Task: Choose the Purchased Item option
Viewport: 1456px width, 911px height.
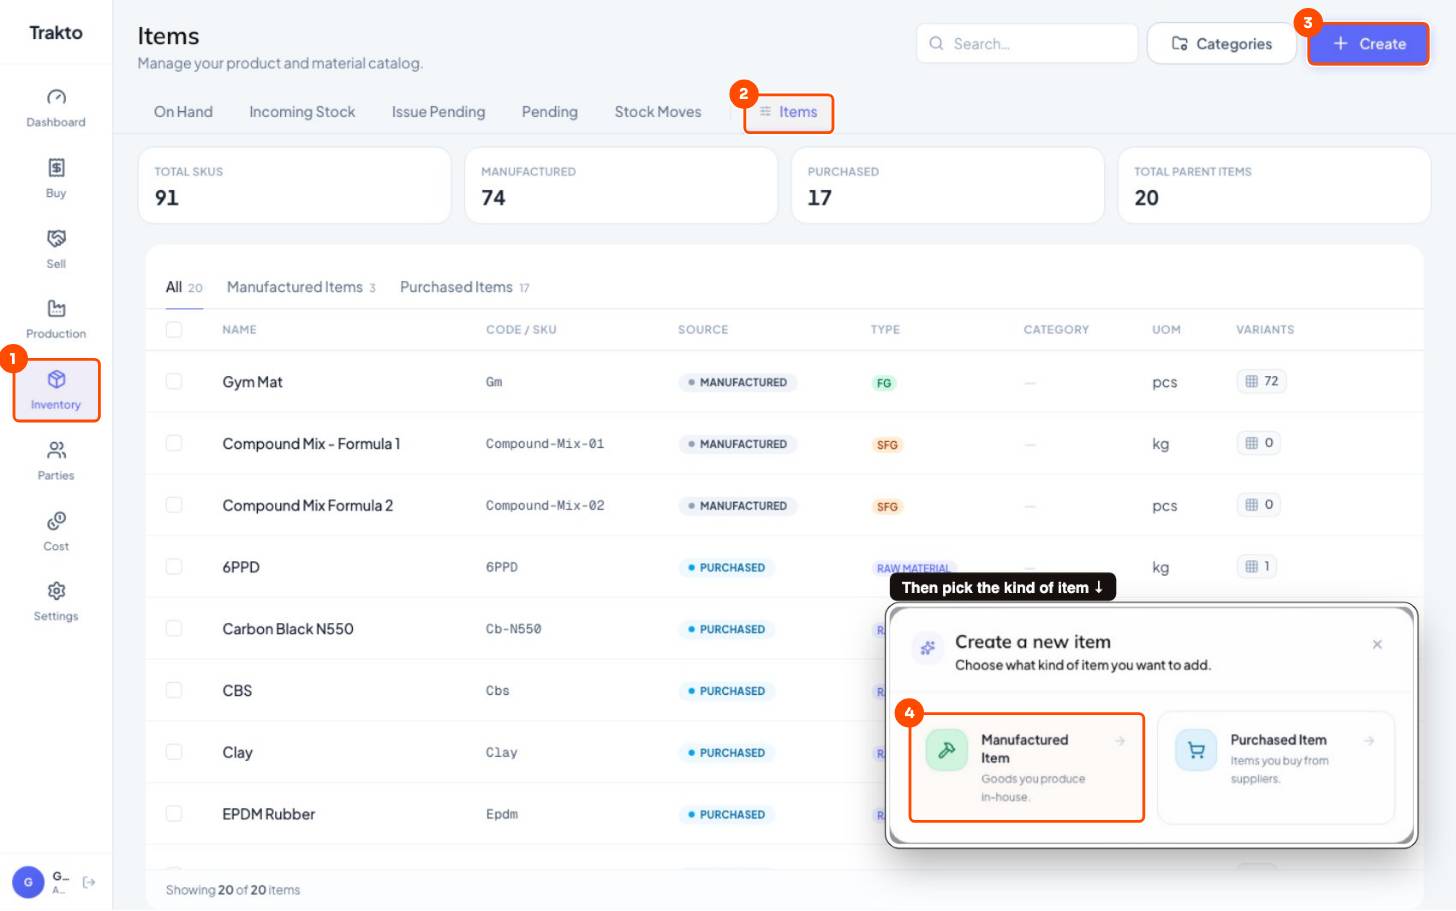Action: click(1276, 767)
